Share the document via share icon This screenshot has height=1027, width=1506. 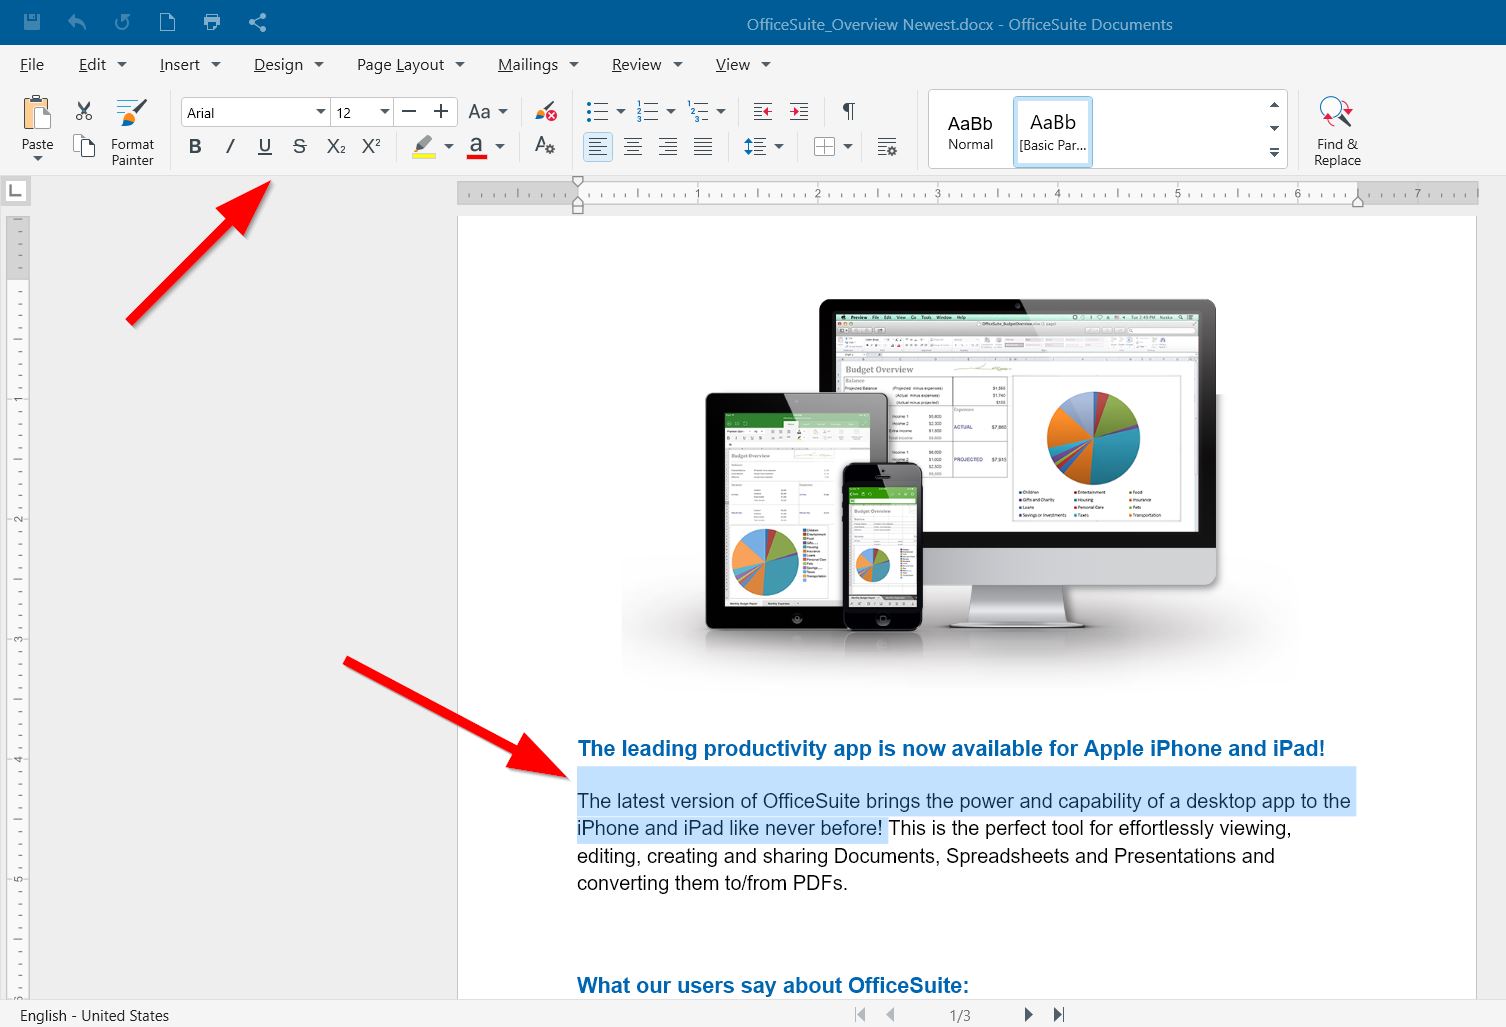[257, 22]
